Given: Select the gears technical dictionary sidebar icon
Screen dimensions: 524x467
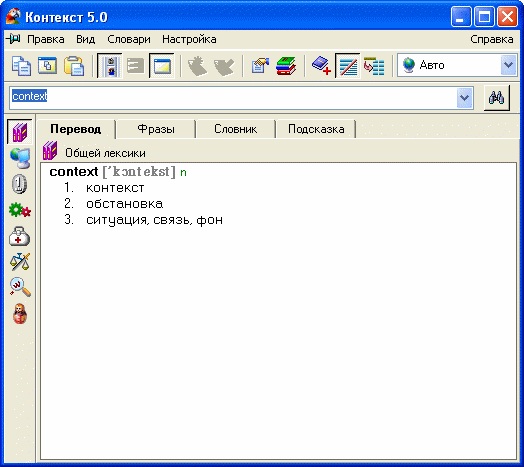Looking at the screenshot, I should (x=20, y=210).
